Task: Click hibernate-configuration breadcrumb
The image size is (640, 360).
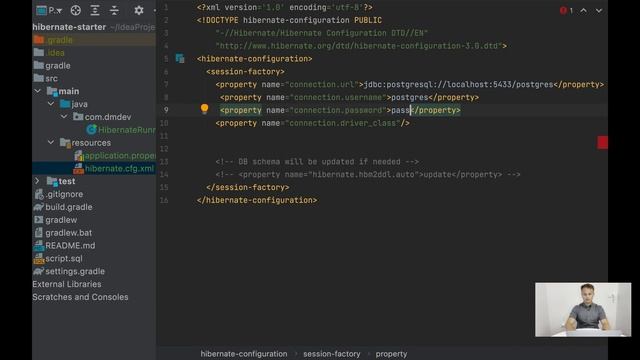Action: 244,354
